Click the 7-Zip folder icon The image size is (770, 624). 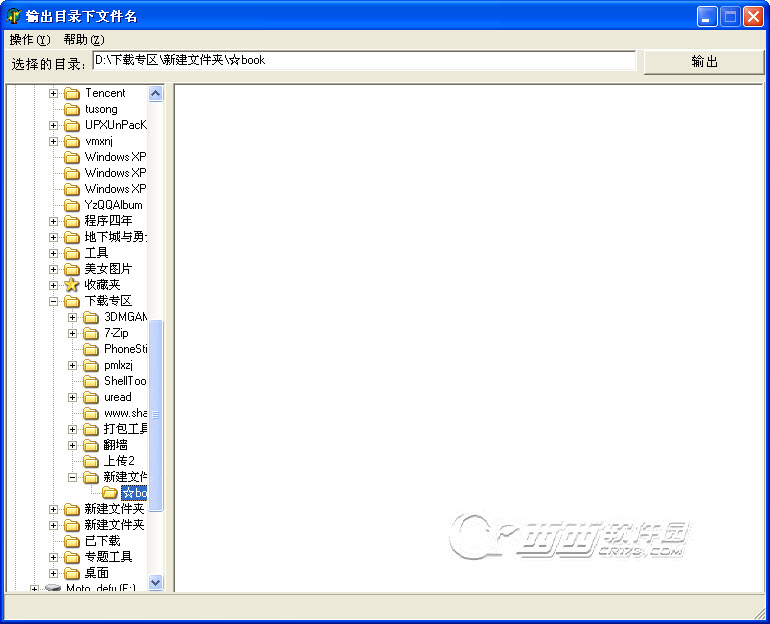(91, 333)
